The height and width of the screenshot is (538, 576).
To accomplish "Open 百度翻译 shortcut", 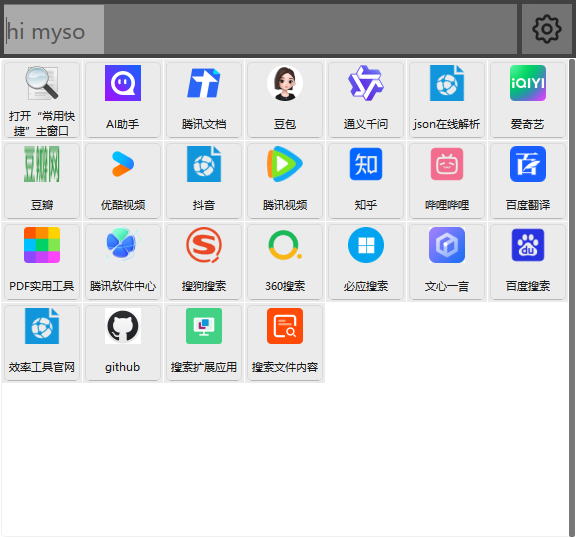I will pyautogui.click(x=528, y=181).
